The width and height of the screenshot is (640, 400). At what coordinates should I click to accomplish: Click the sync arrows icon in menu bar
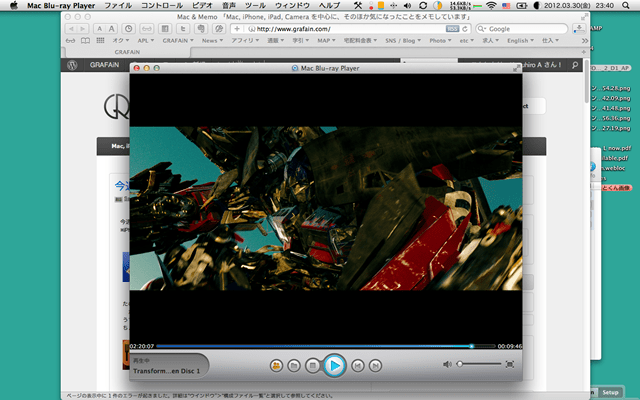(x=423, y=5)
